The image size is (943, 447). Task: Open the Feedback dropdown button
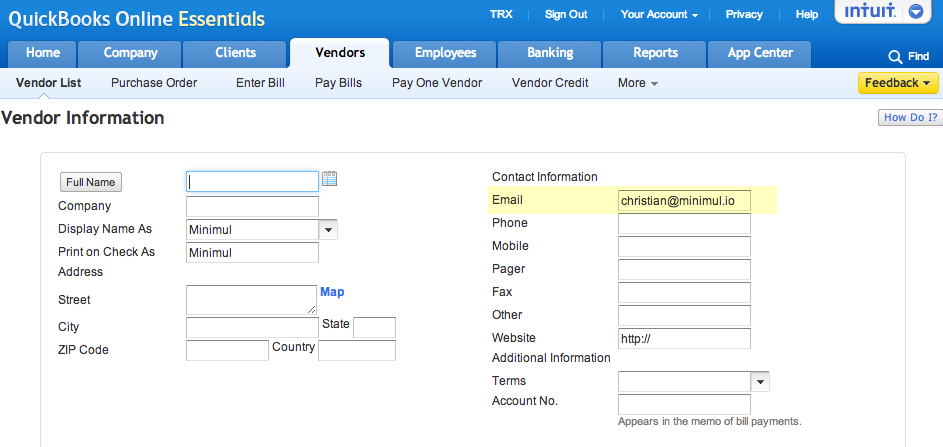coord(898,83)
